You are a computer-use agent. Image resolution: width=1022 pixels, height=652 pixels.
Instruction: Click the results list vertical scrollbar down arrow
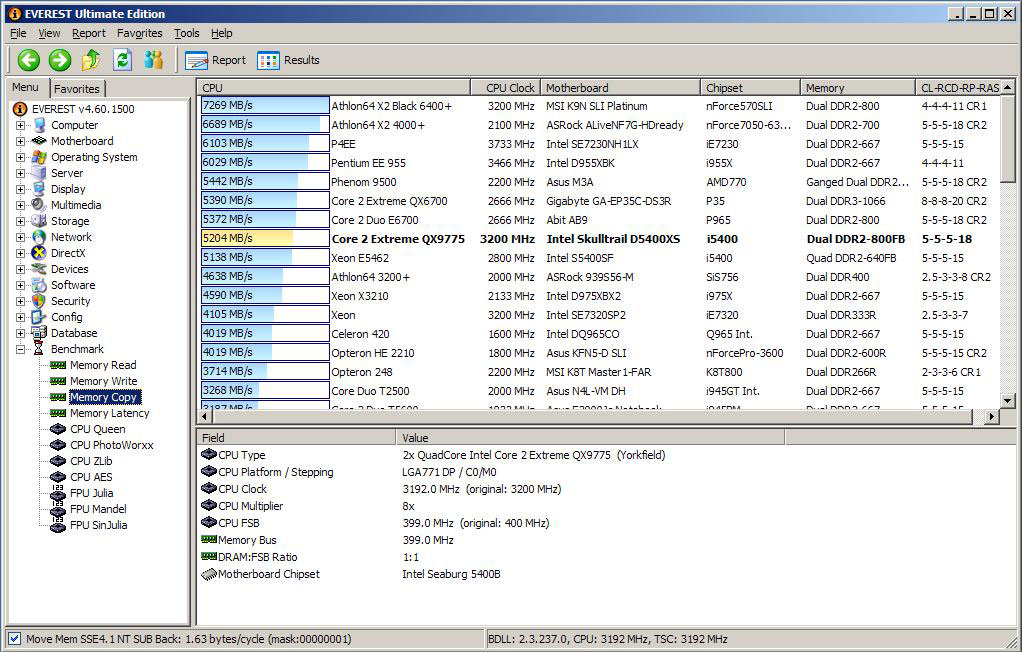coord(1008,401)
